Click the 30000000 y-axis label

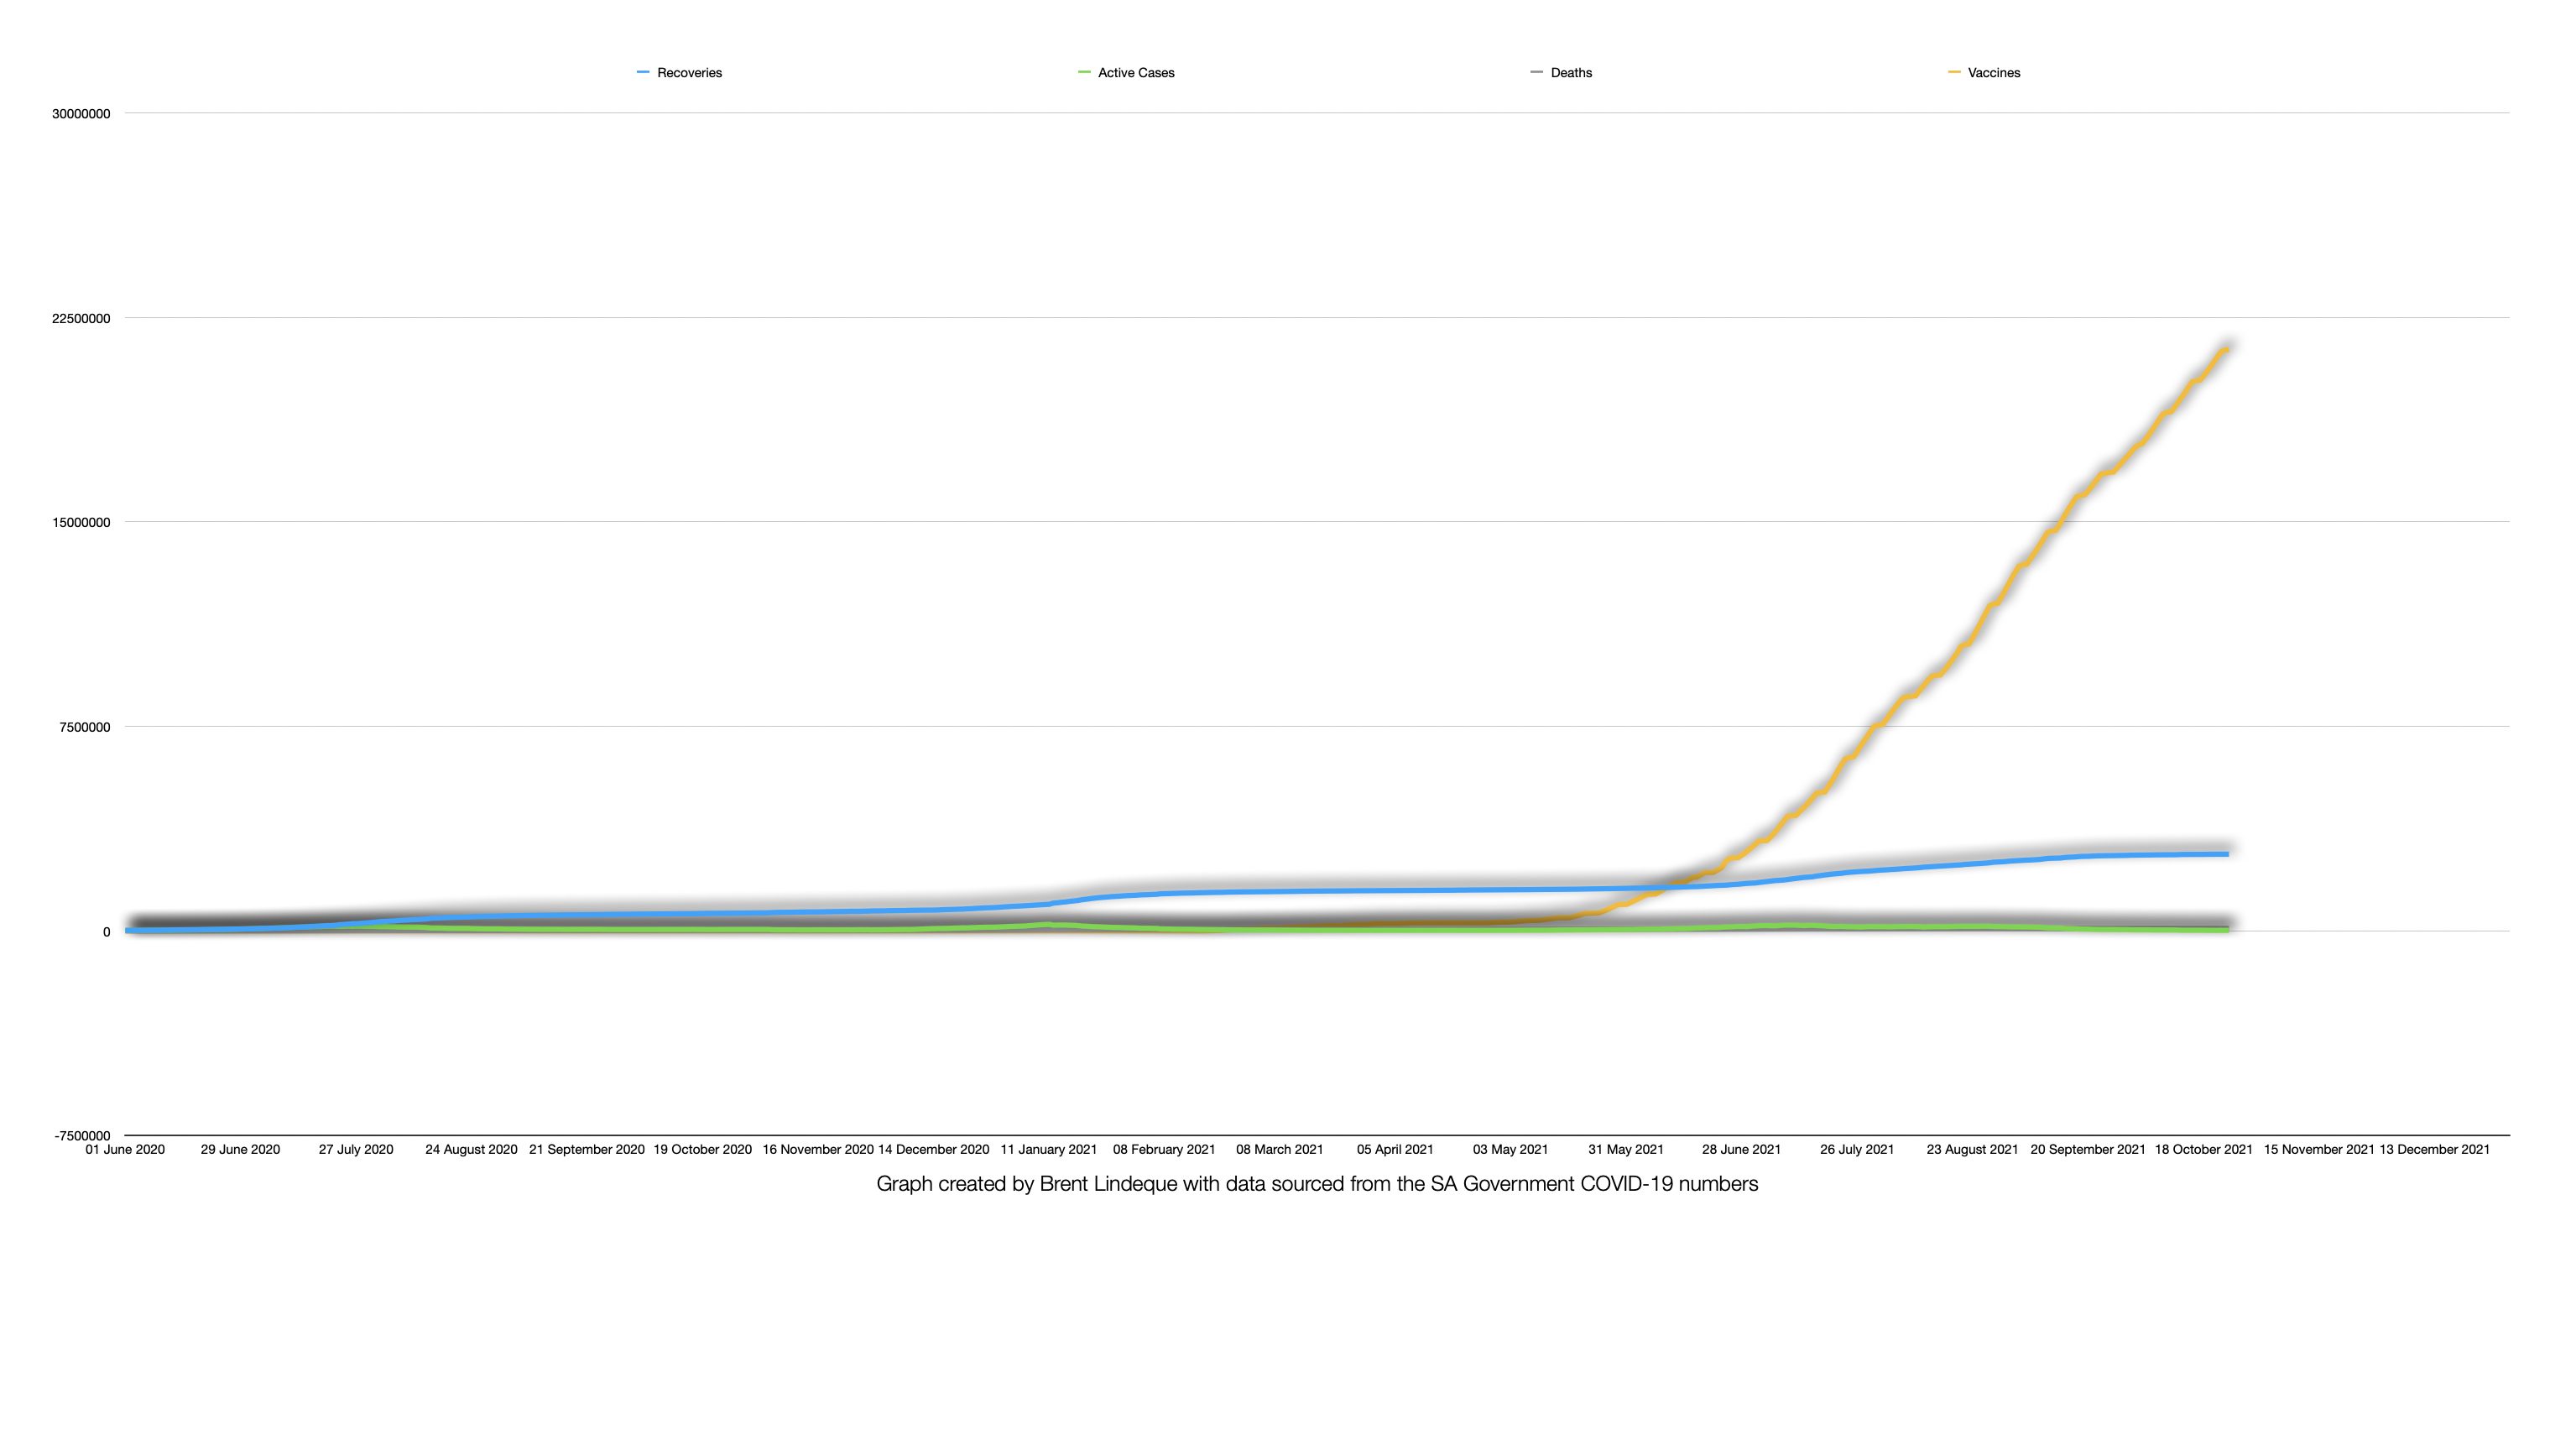coord(81,114)
